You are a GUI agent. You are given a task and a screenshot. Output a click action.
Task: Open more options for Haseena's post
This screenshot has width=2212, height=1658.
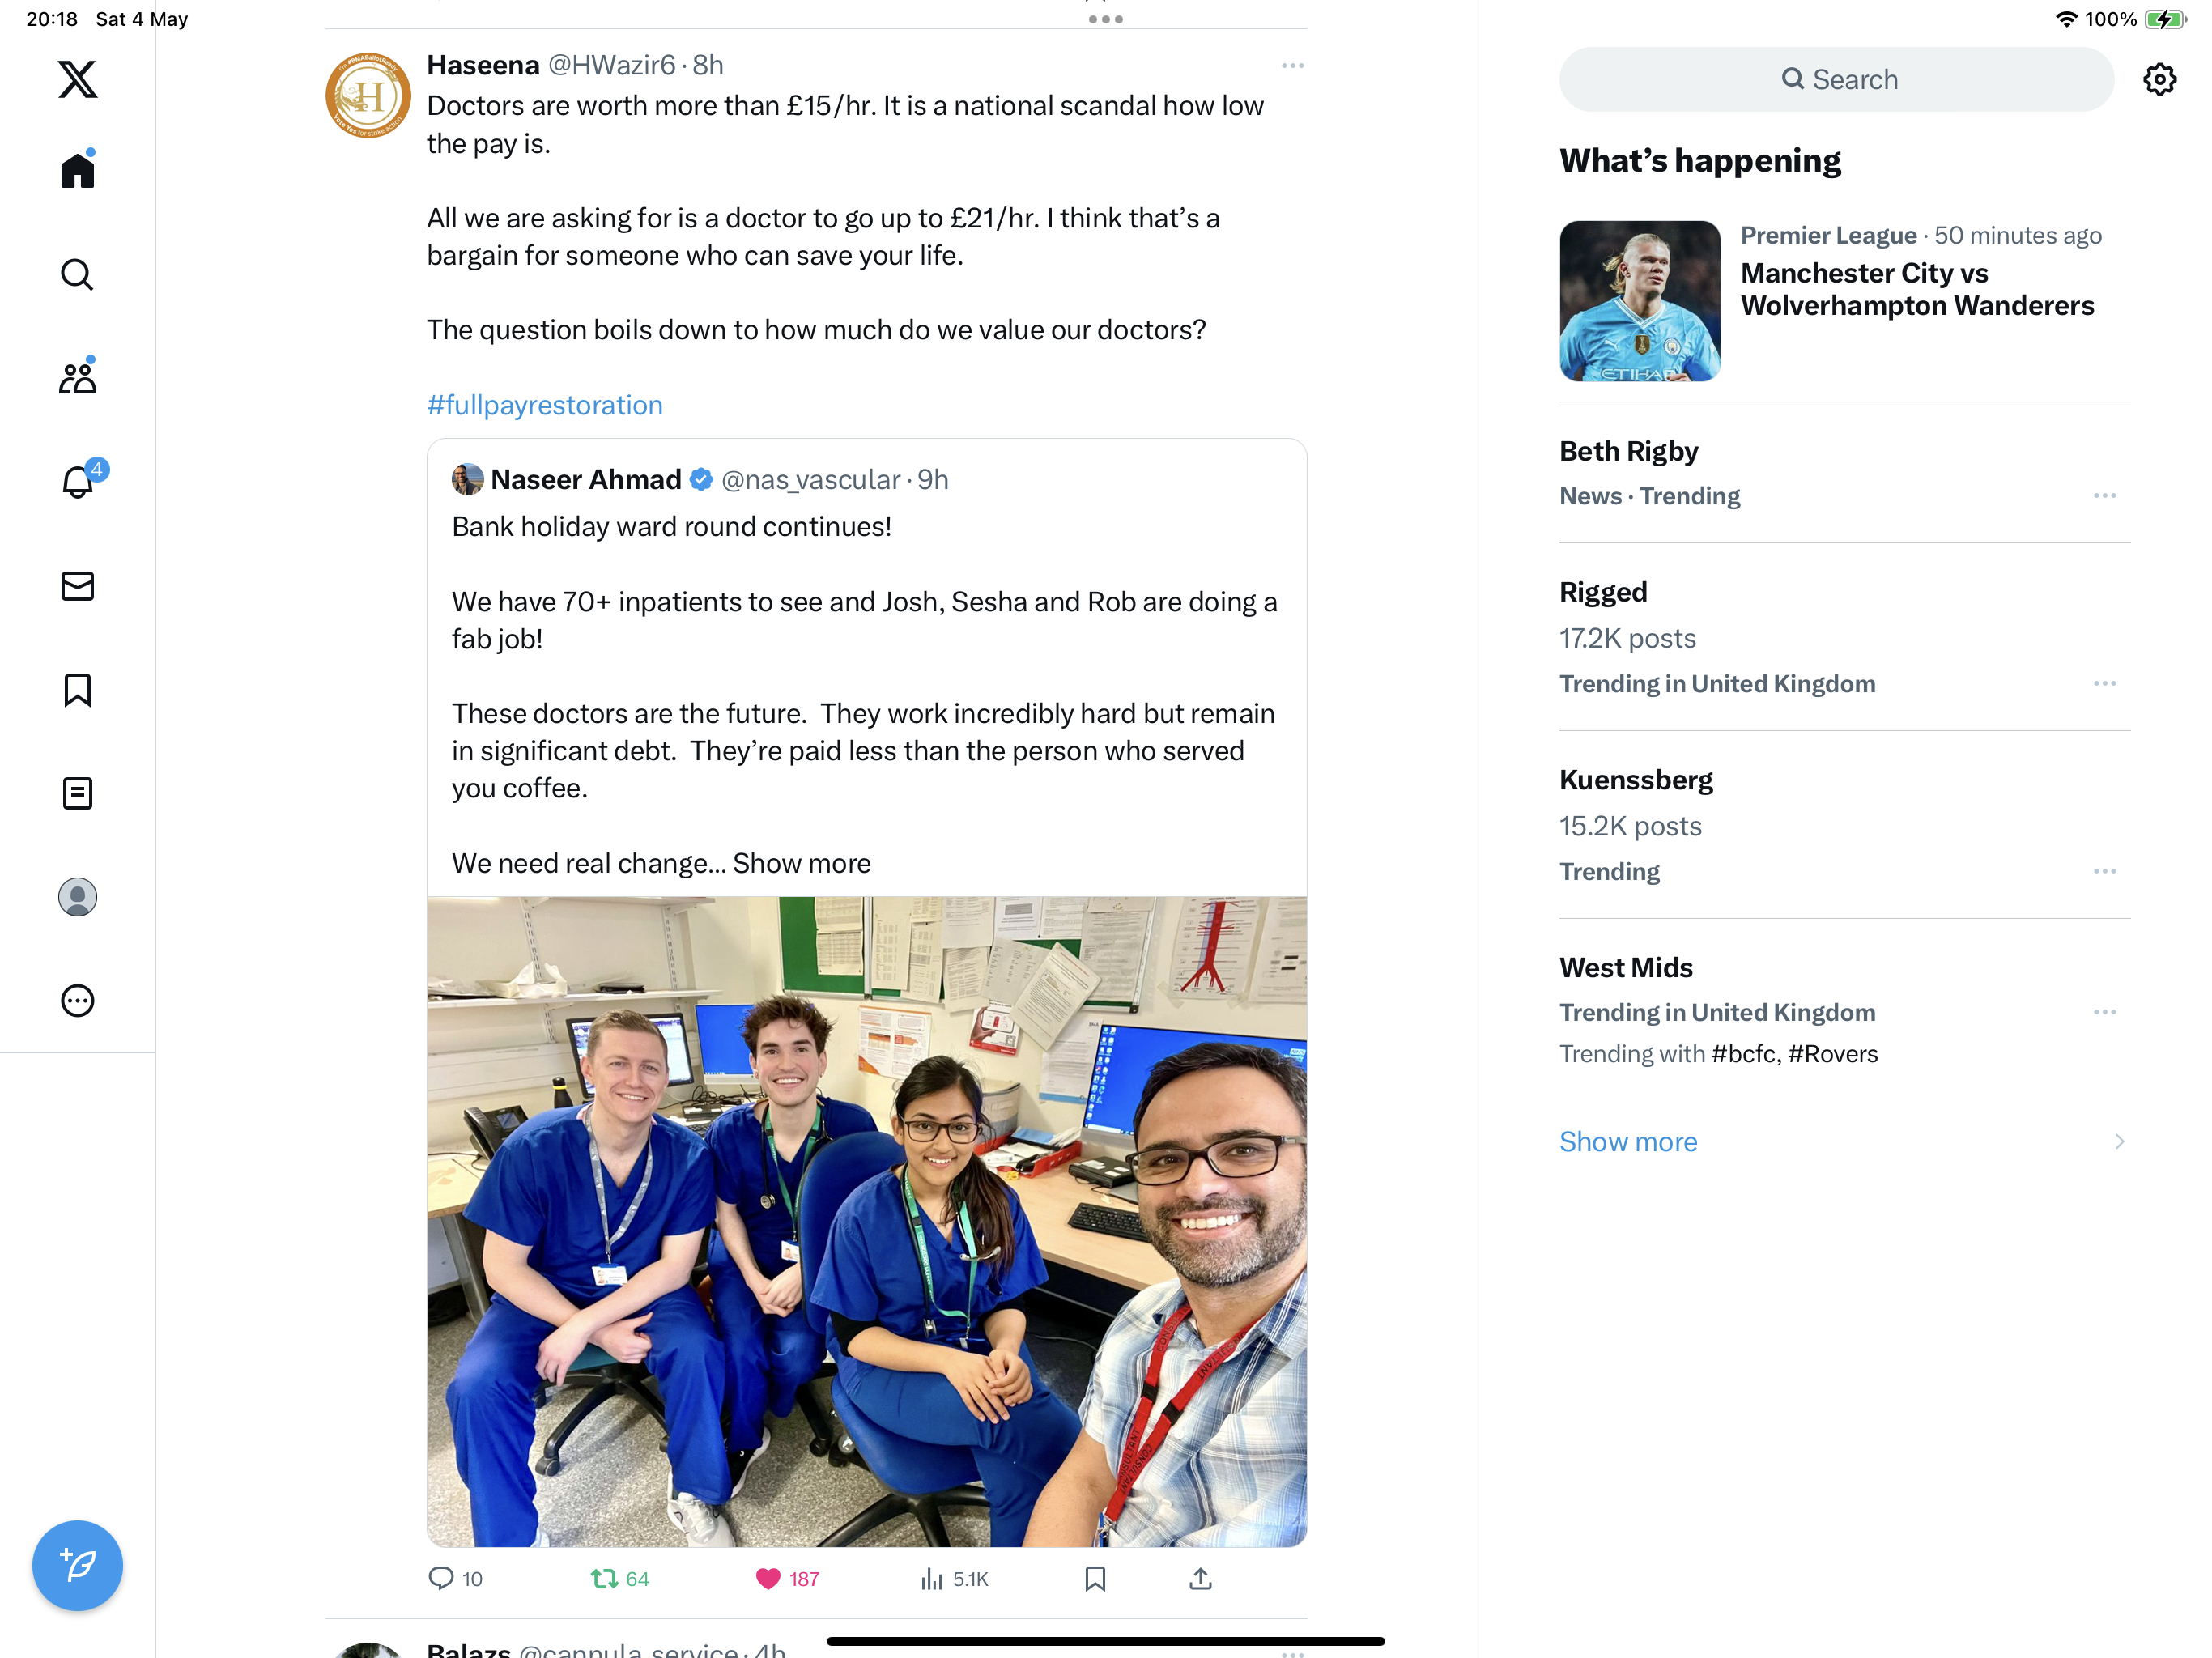click(x=1292, y=66)
